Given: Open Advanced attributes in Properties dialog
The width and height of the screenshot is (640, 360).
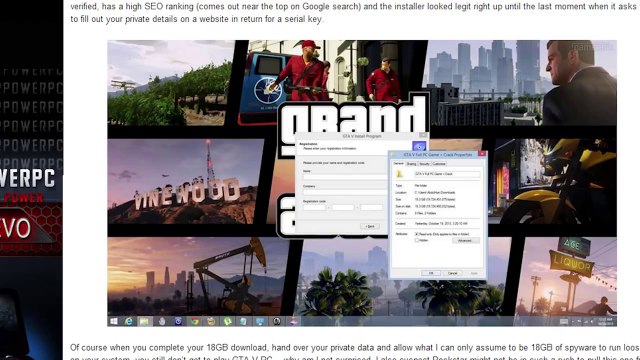Looking at the screenshot, I should pyautogui.click(x=465, y=241).
